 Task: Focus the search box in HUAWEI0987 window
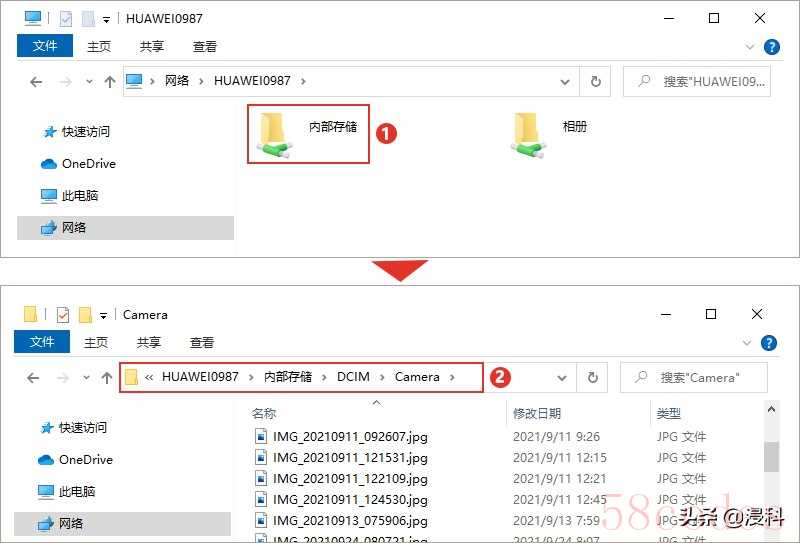coord(697,82)
